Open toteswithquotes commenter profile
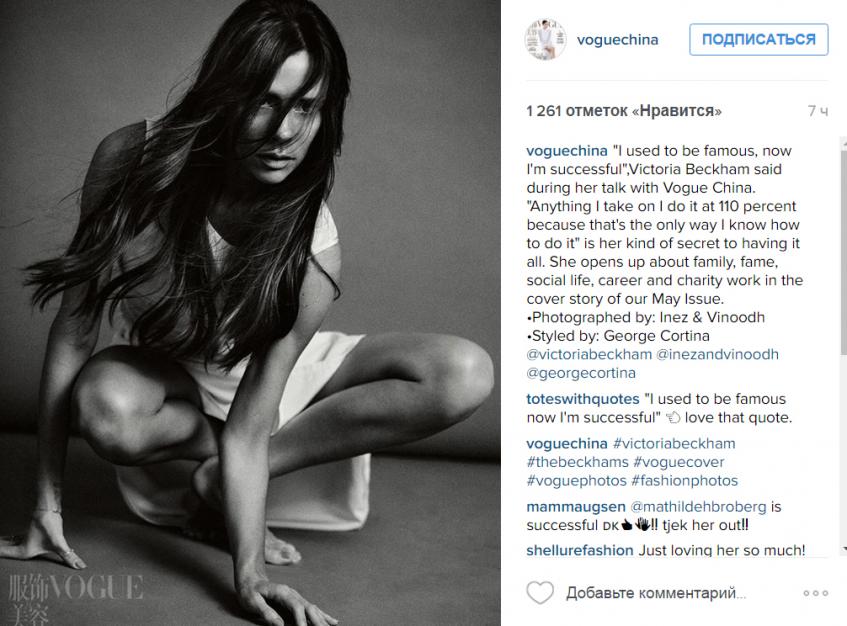The height and width of the screenshot is (626, 847). (582, 399)
